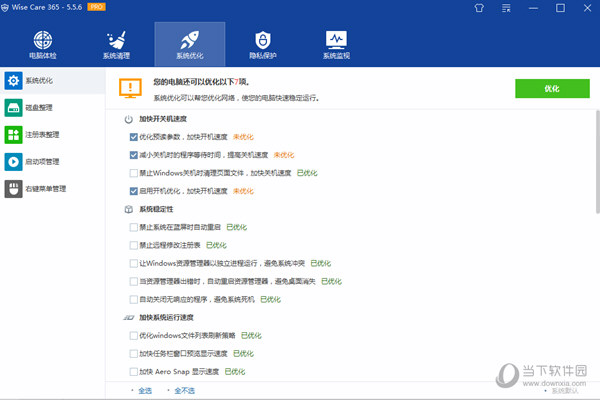The width and height of the screenshot is (600, 400).
Task: Check 禁止远程修改注册表 option
Action: pyautogui.click(x=134, y=245)
